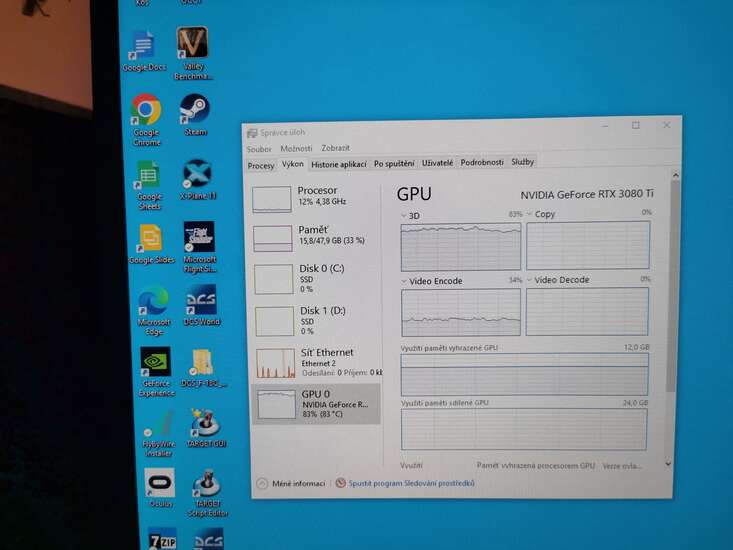Select the Síť Ethernet entry
This screenshot has height=550, width=733.
pos(317,363)
